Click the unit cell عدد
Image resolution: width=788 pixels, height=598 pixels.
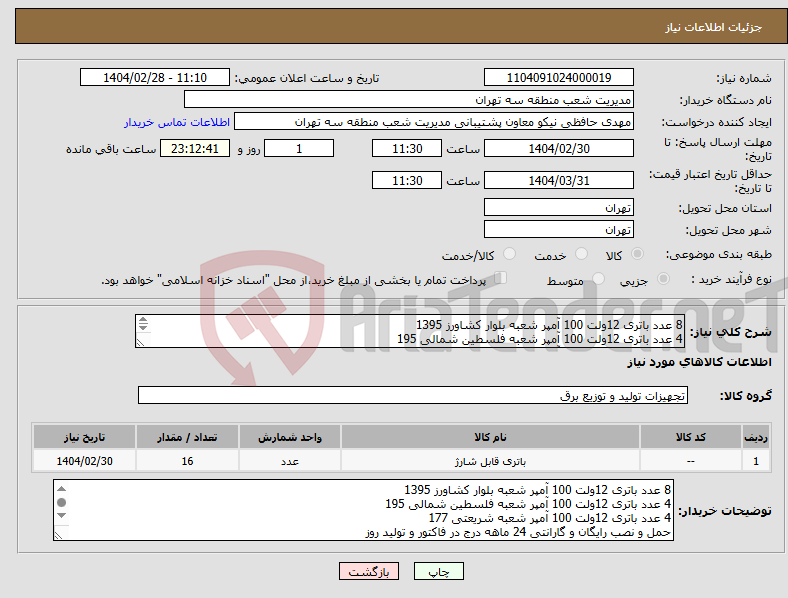pyautogui.click(x=290, y=461)
